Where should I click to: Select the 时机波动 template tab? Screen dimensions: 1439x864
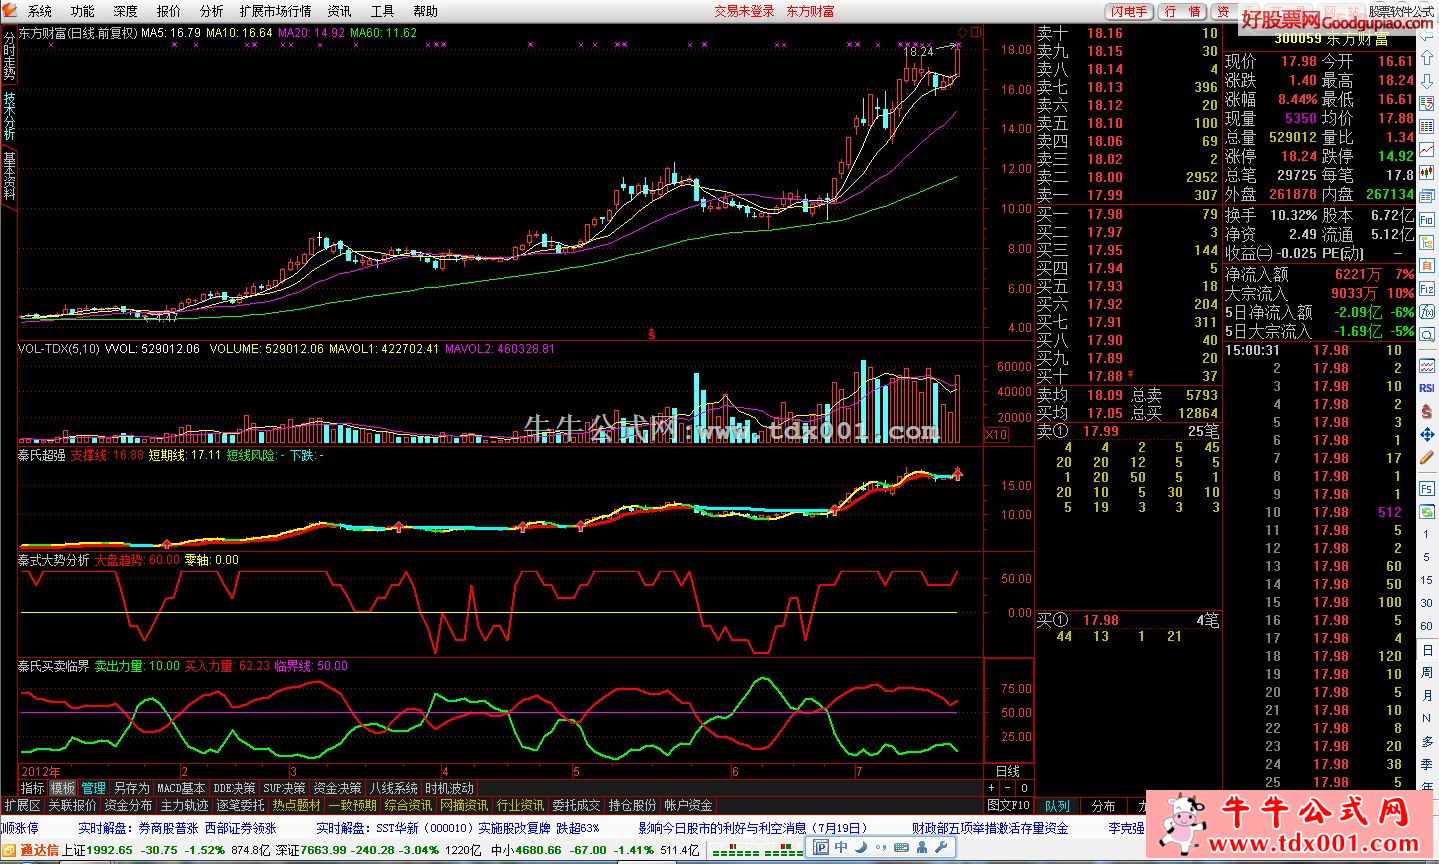point(449,788)
